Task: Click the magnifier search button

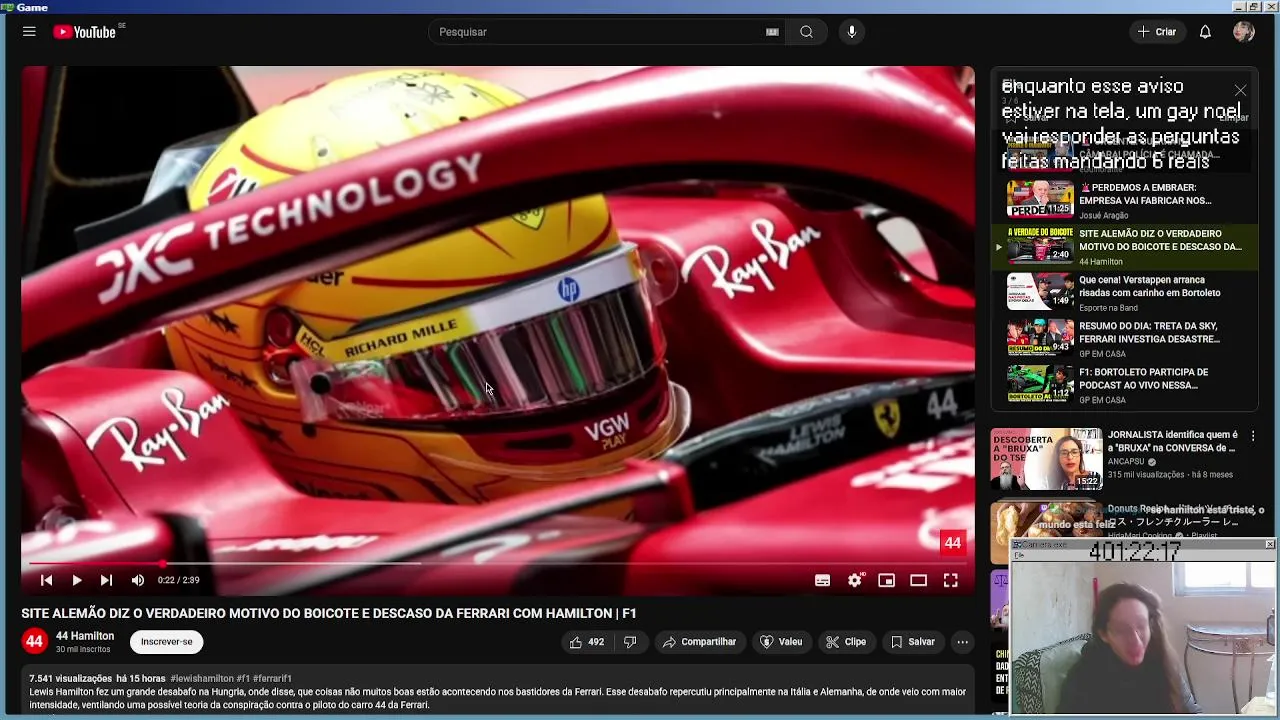Action: tap(806, 32)
